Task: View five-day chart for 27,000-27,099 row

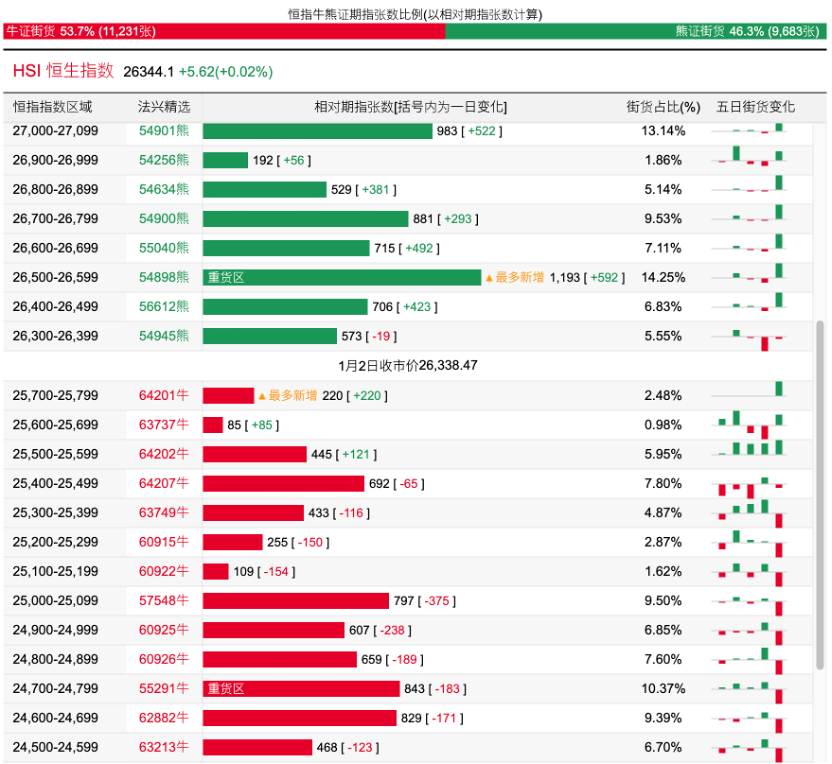Action: click(x=753, y=131)
